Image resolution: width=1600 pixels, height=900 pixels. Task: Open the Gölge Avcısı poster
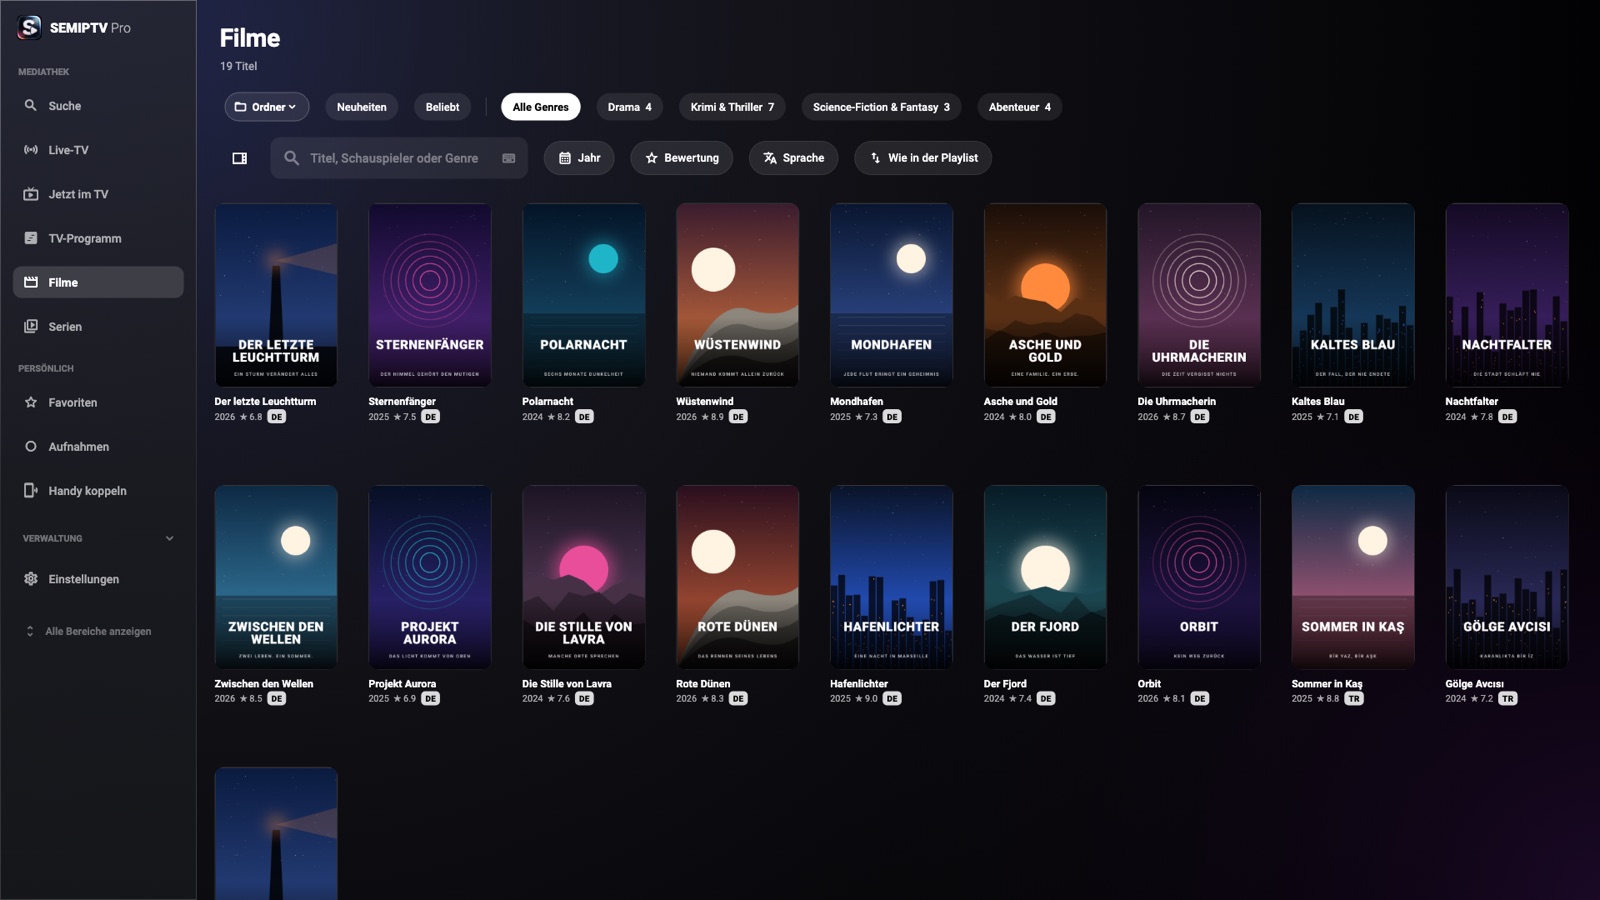(1507, 577)
